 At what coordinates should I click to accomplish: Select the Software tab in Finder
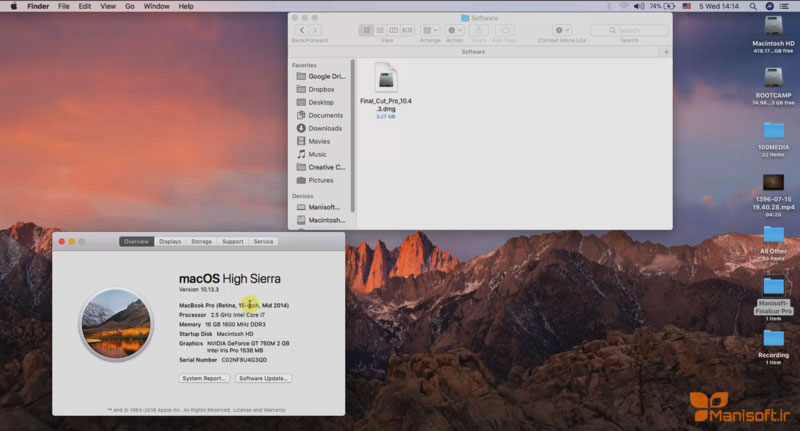click(473, 52)
